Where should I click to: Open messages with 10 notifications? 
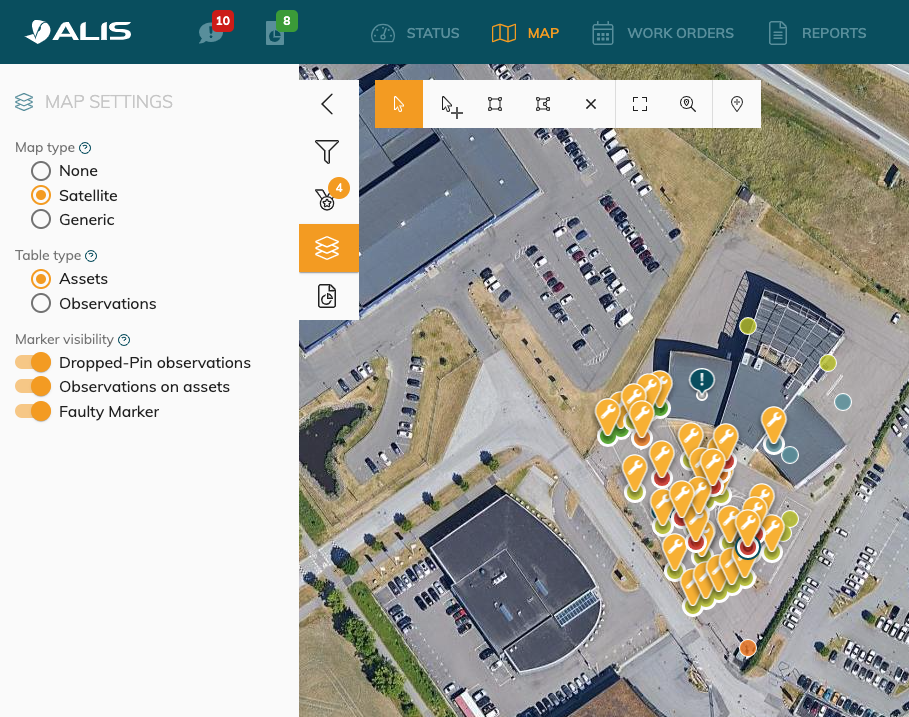coord(212,33)
